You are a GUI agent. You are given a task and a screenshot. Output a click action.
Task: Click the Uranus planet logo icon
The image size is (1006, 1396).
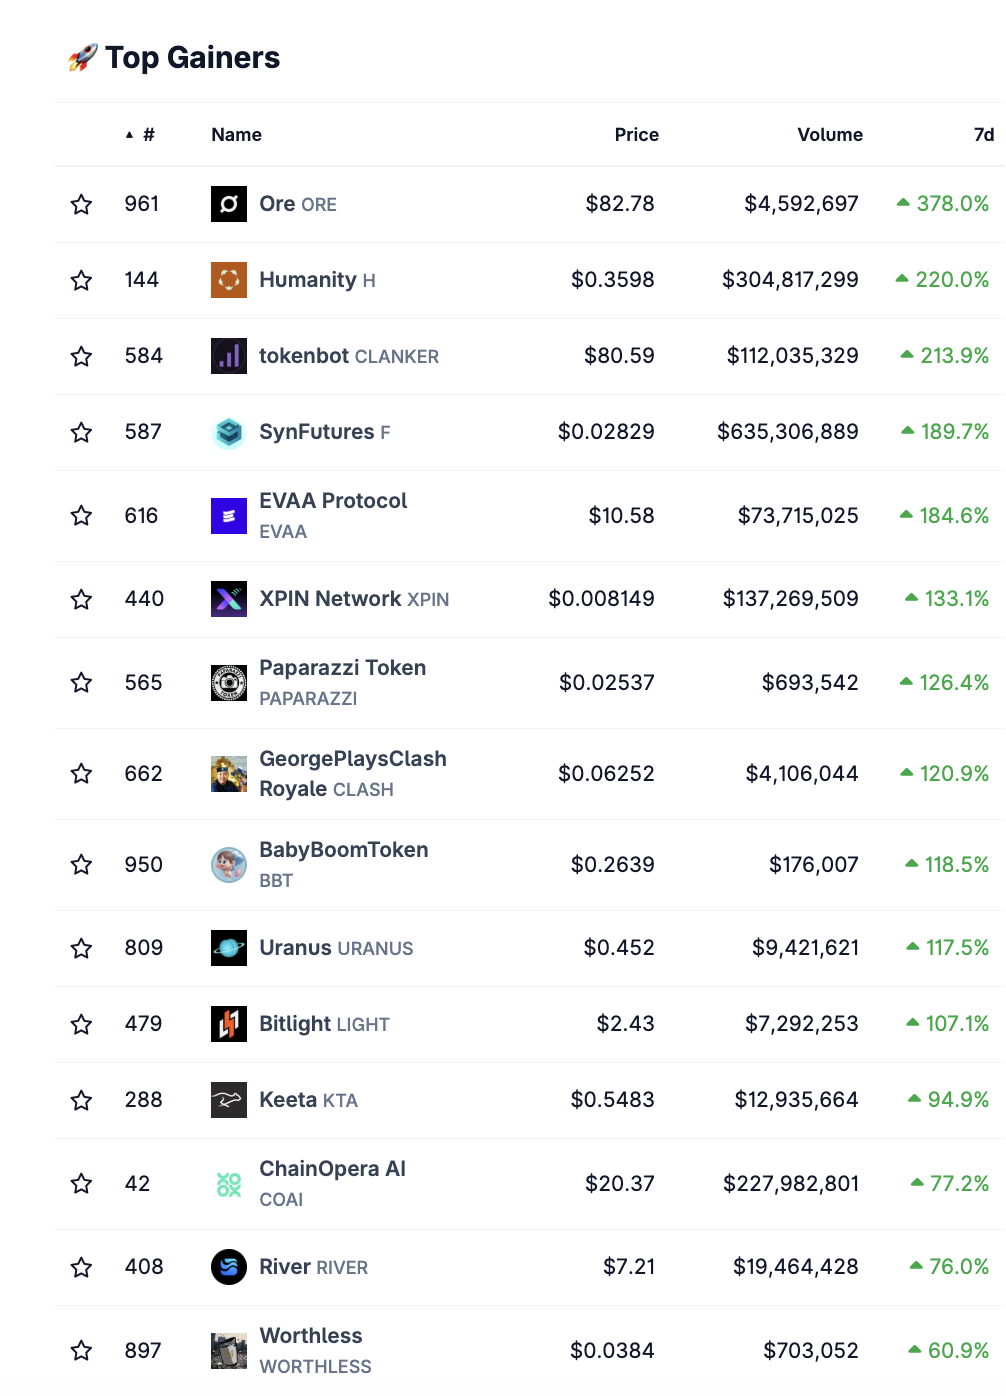pyautogui.click(x=229, y=948)
